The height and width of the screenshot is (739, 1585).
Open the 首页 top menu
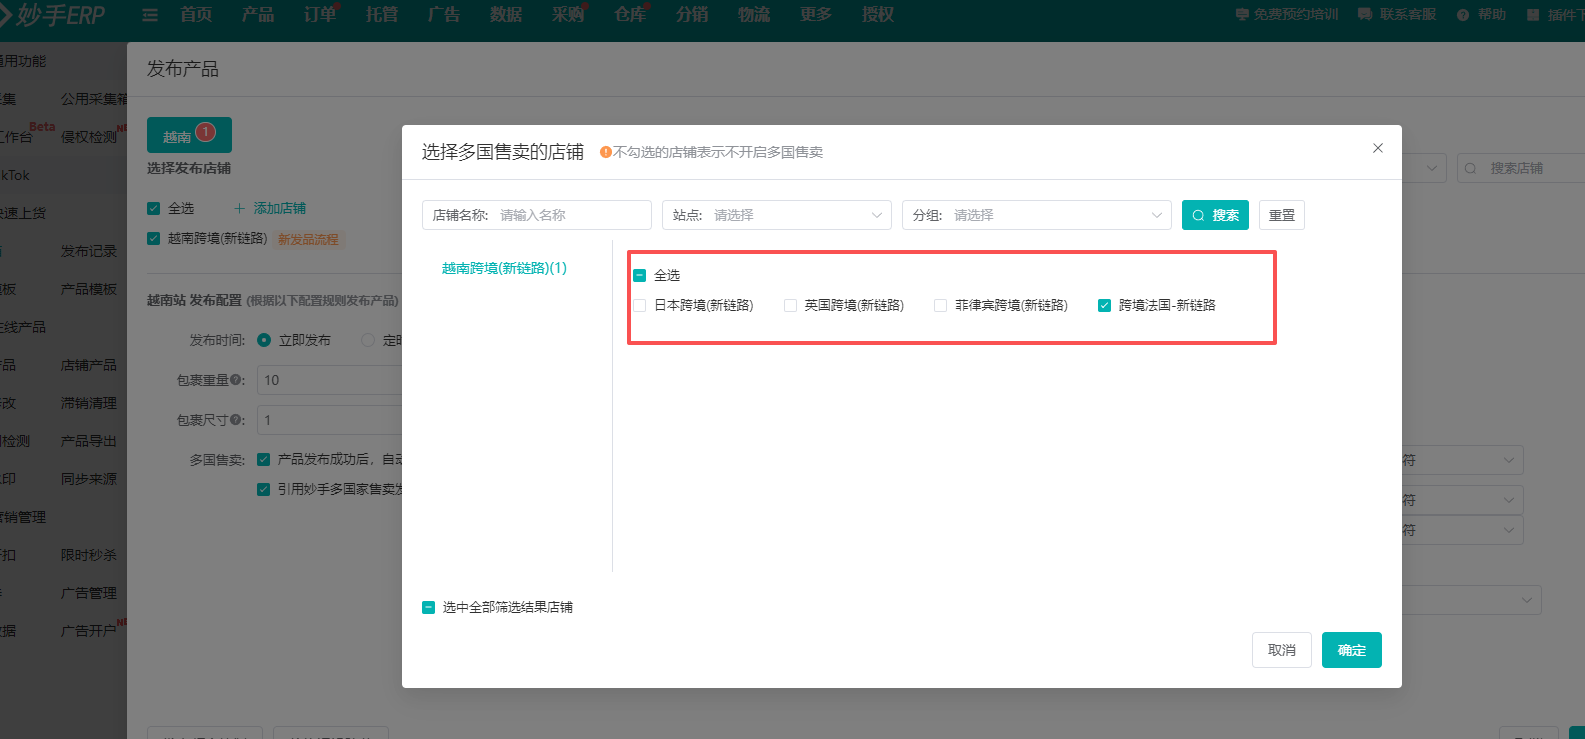pos(196,15)
